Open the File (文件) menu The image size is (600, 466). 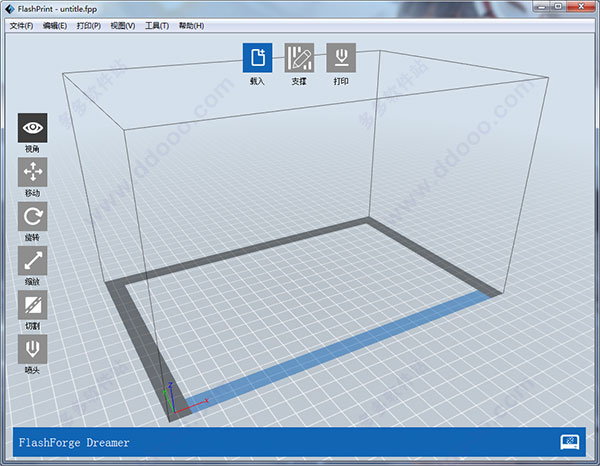21,26
